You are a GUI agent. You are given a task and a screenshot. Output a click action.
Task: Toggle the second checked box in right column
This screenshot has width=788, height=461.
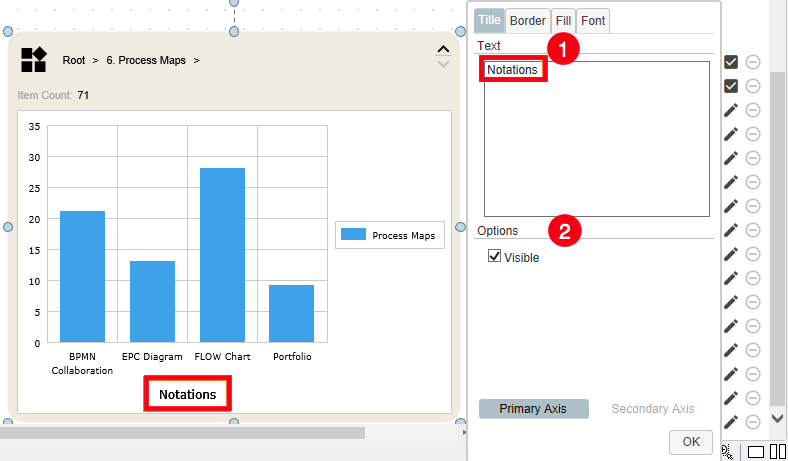pos(731,86)
